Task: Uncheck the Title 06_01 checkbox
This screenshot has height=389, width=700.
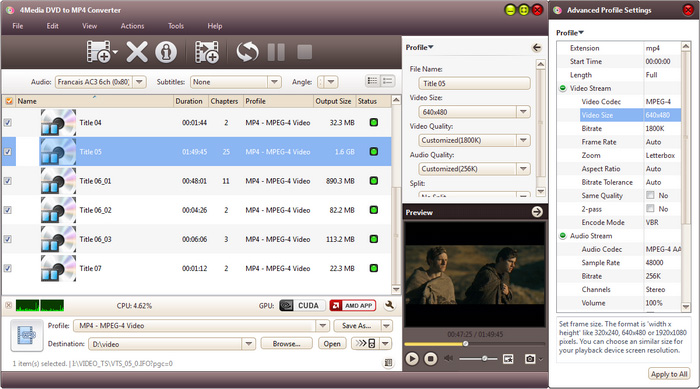Action: coord(8,181)
